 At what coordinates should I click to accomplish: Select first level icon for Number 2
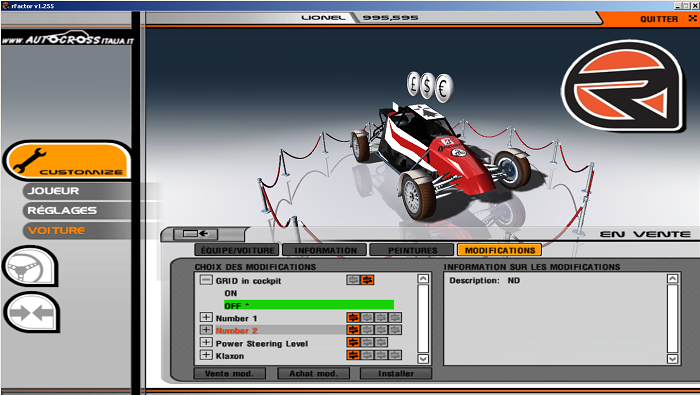click(353, 330)
